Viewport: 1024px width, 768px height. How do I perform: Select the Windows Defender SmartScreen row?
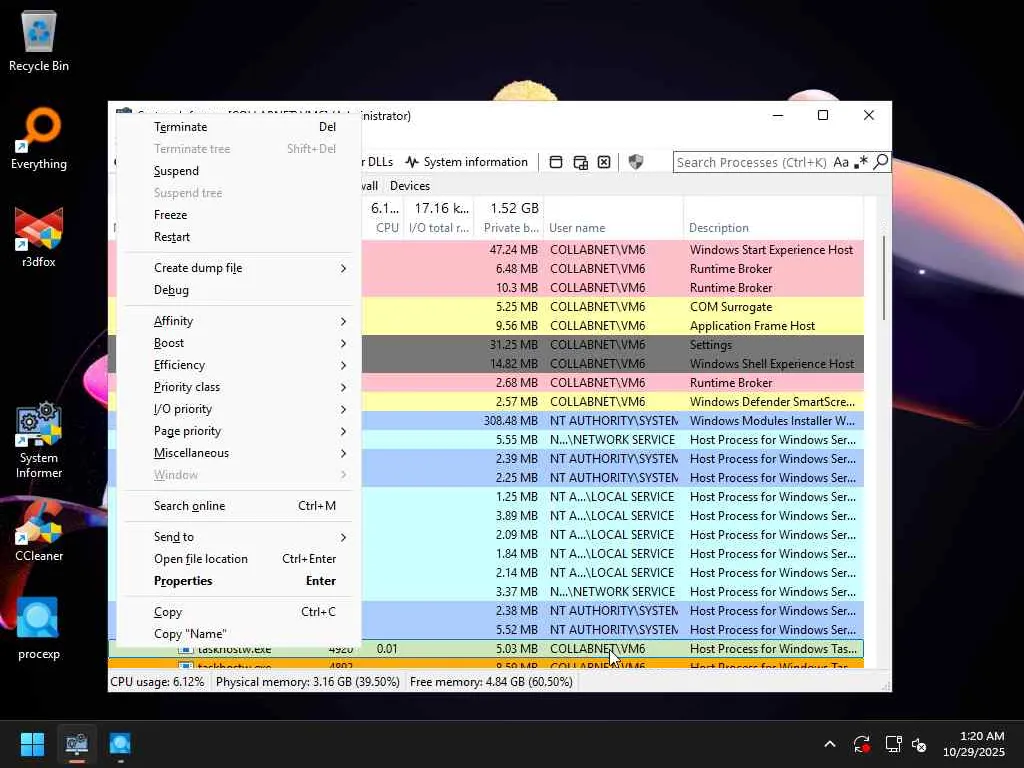pyautogui.click(x=613, y=402)
